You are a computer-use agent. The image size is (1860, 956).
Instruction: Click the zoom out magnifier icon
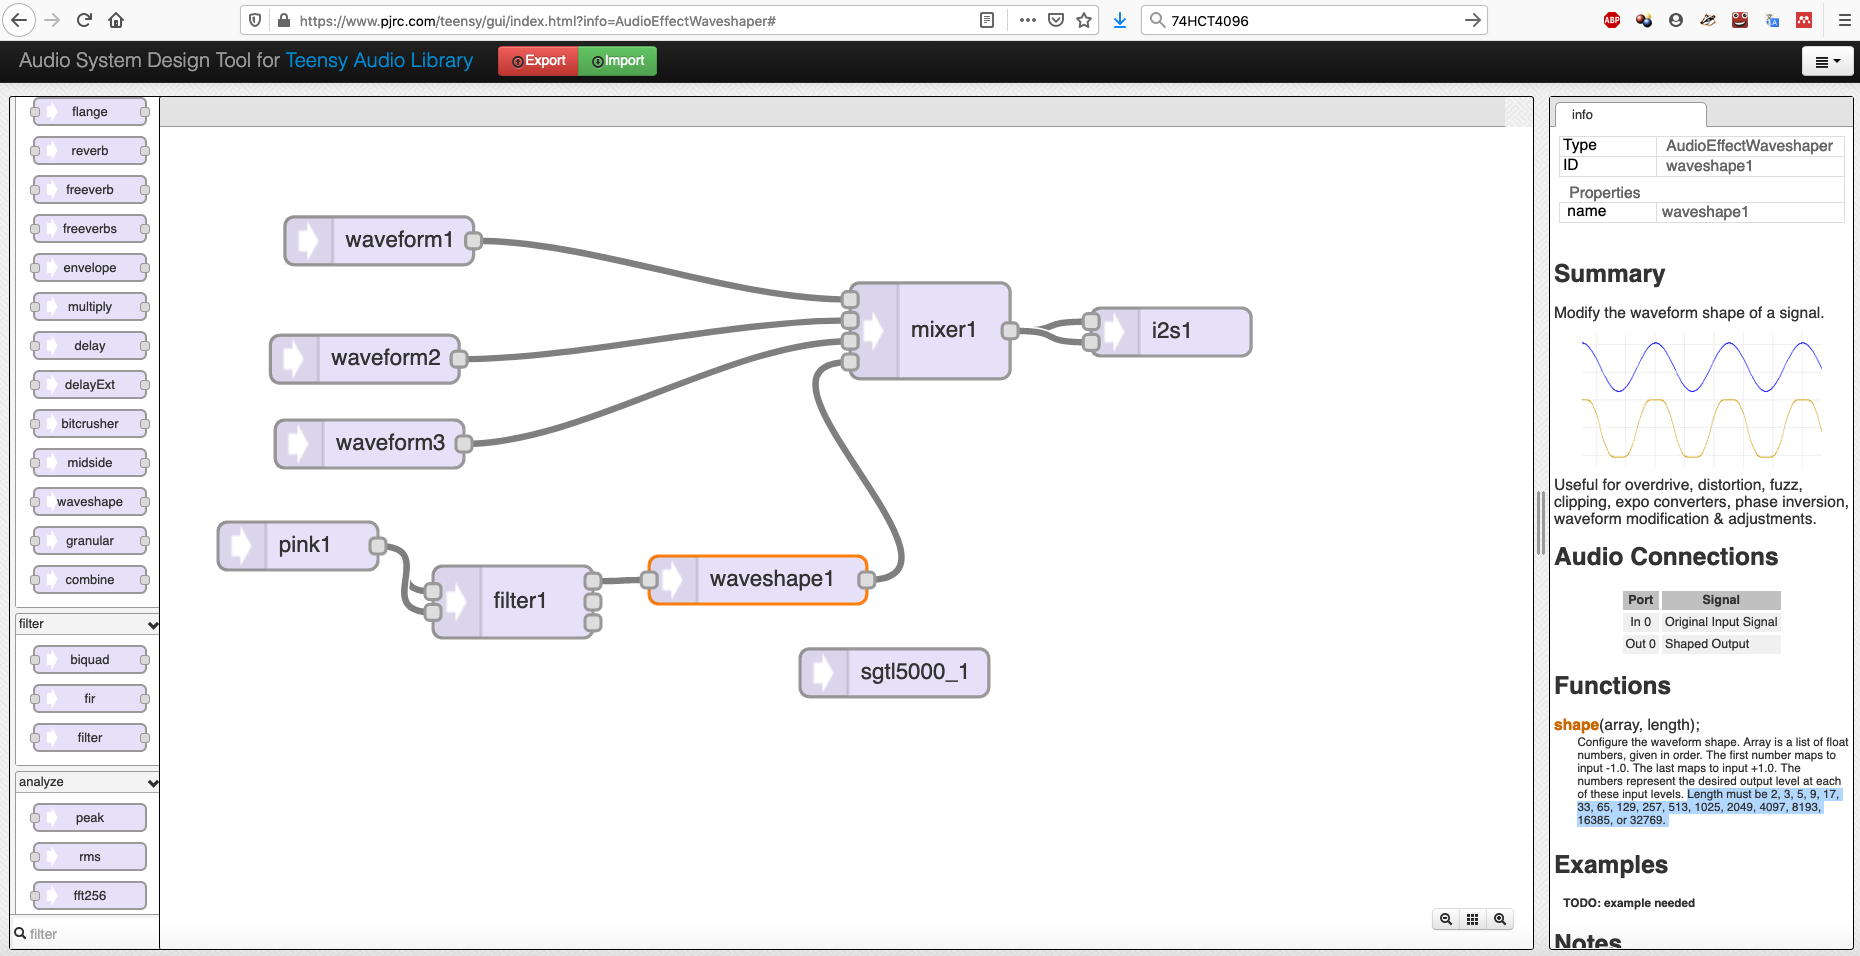click(1446, 919)
